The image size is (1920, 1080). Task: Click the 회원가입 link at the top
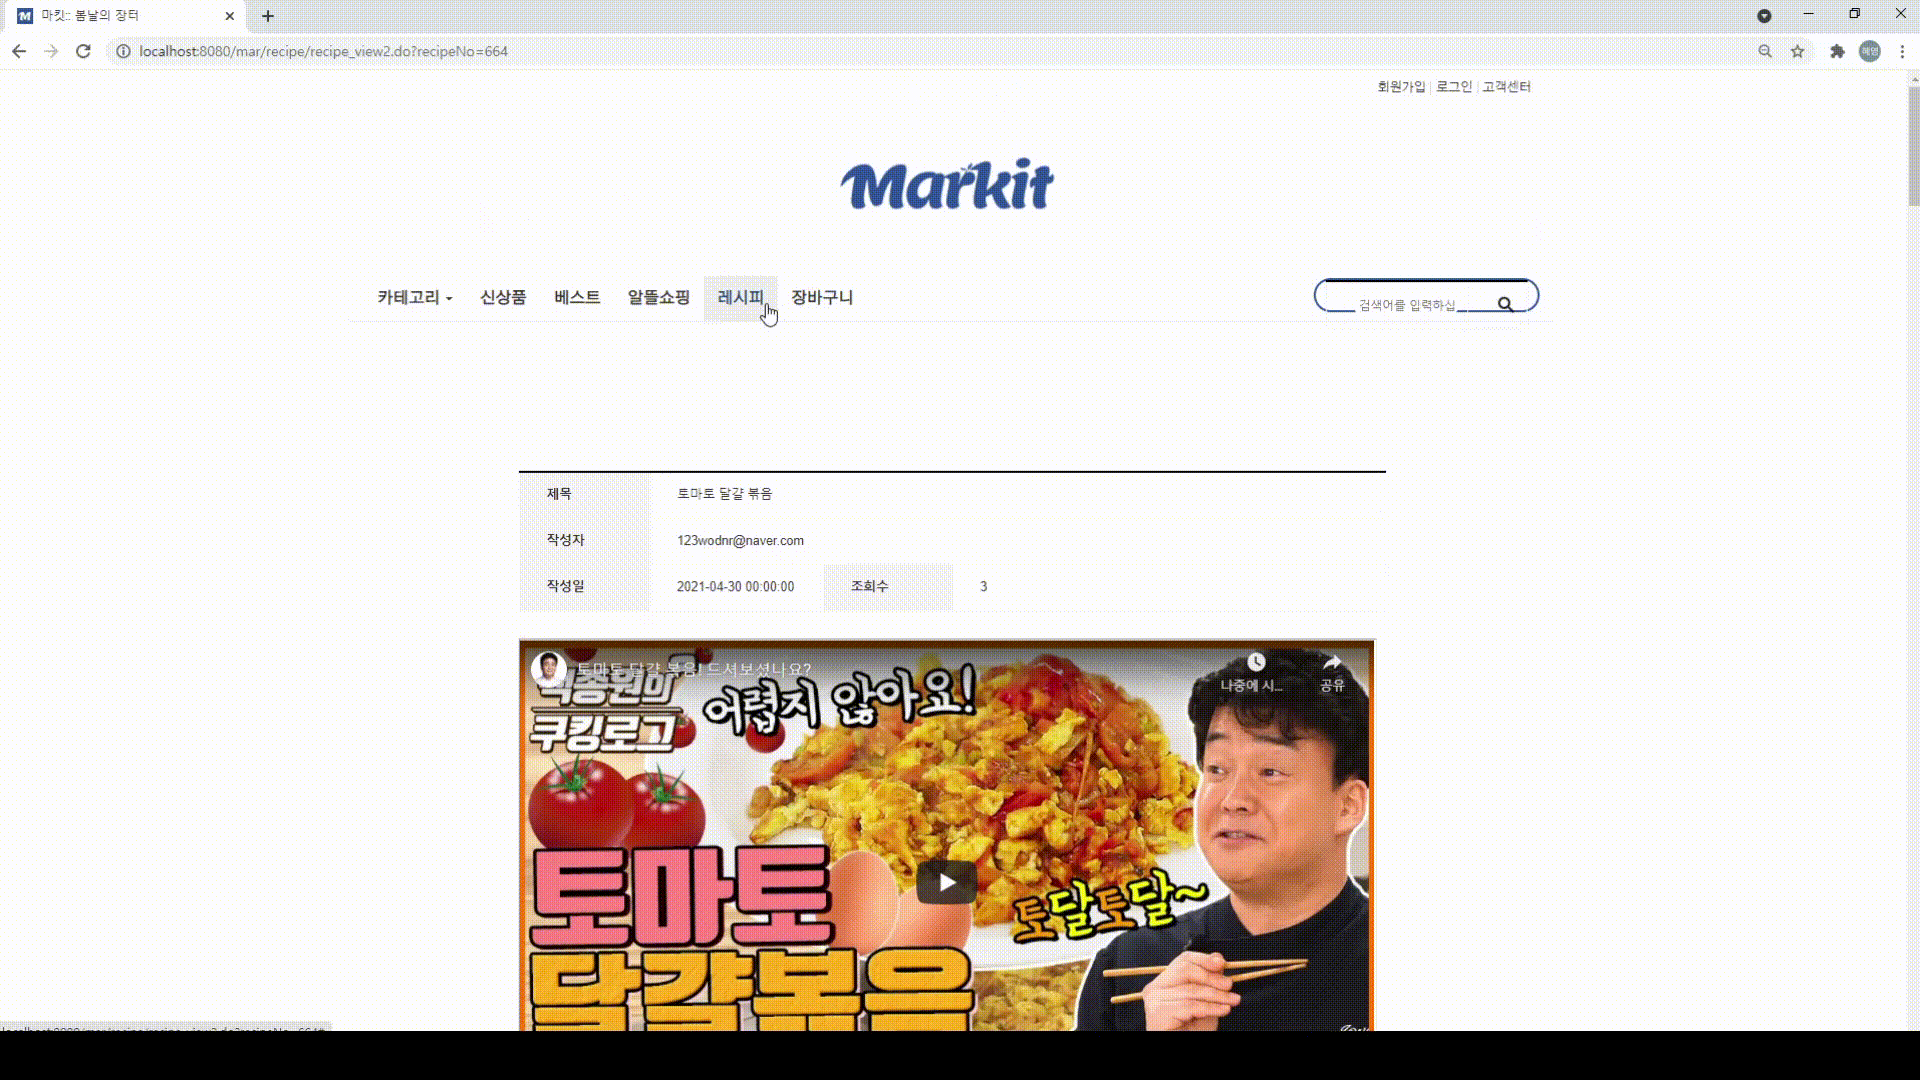(x=1400, y=87)
